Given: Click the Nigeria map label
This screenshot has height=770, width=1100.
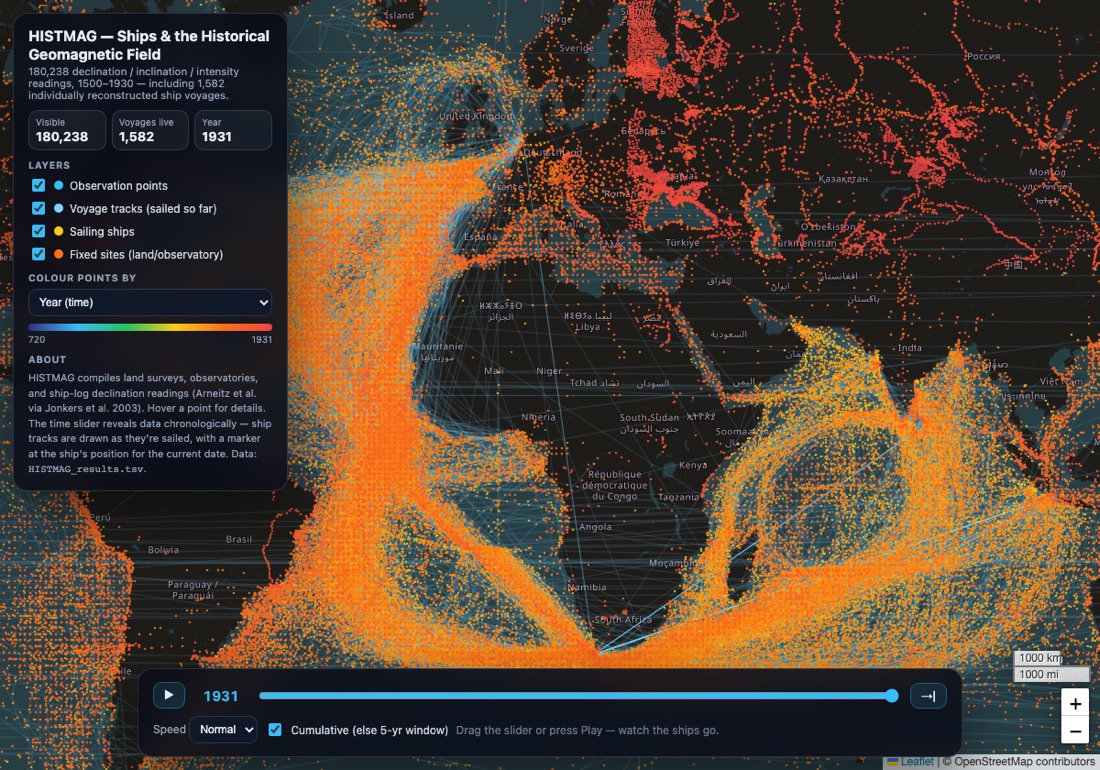Looking at the screenshot, I should (538, 417).
